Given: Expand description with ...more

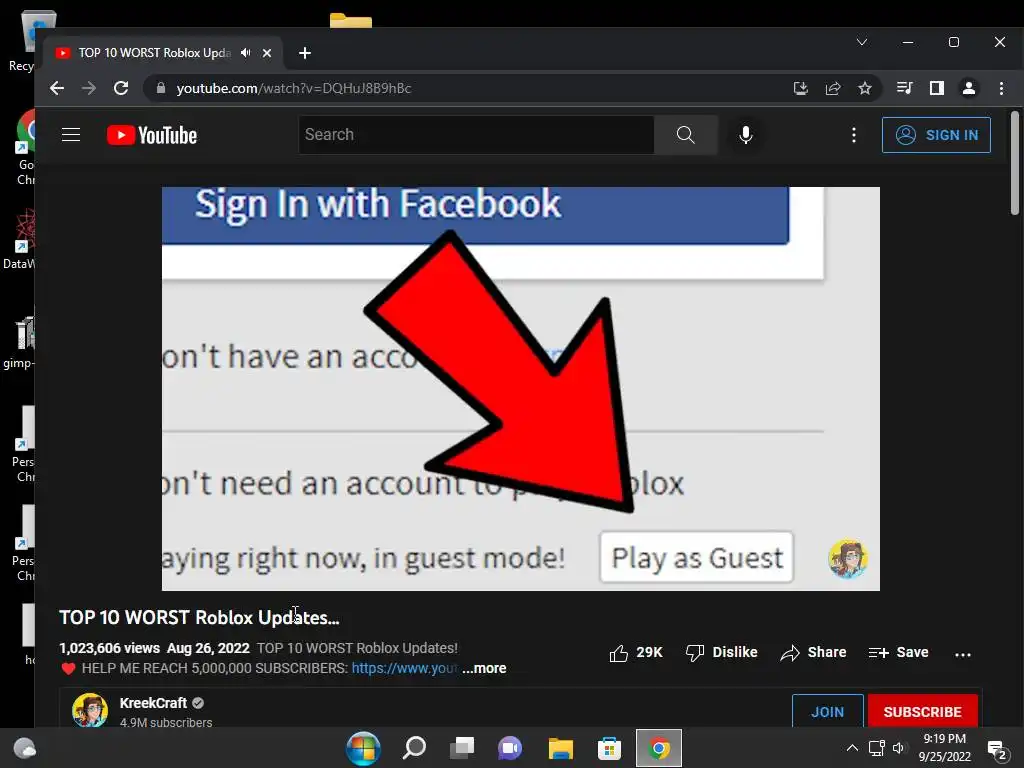Looking at the screenshot, I should (x=484, y=668).
